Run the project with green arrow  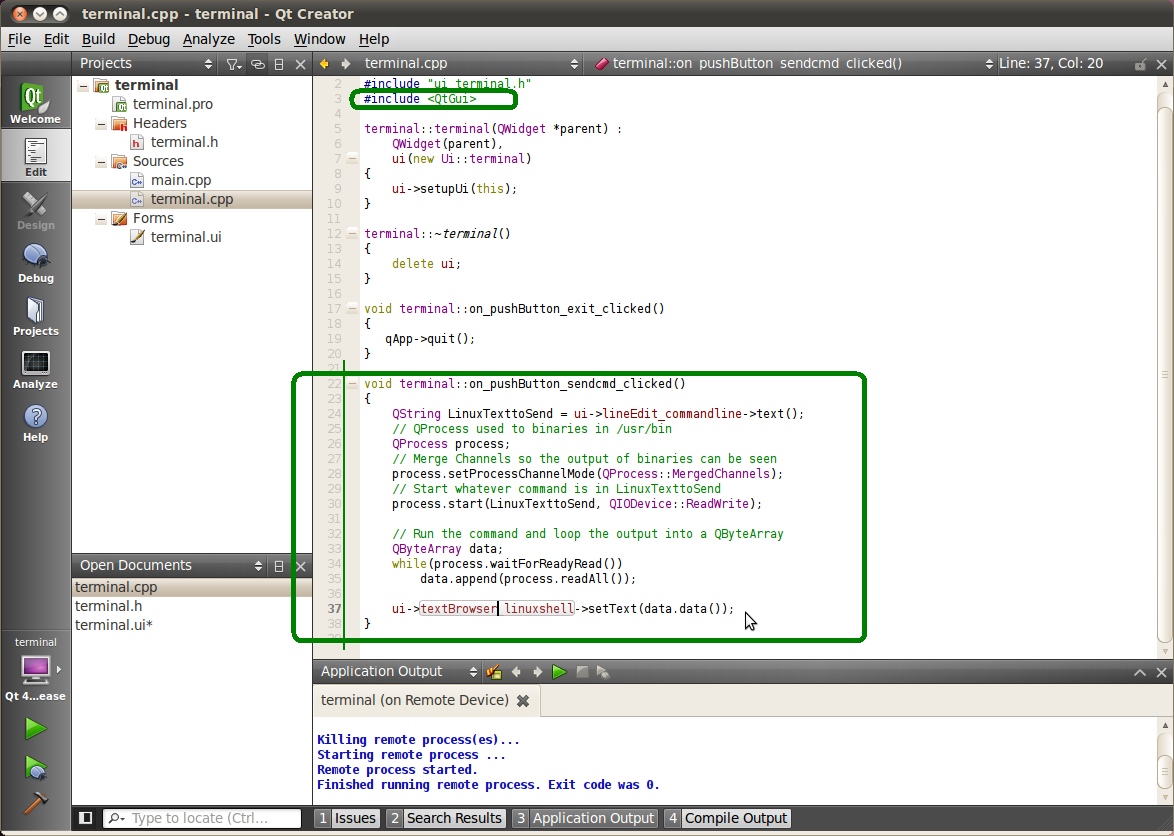click(35, 727)
